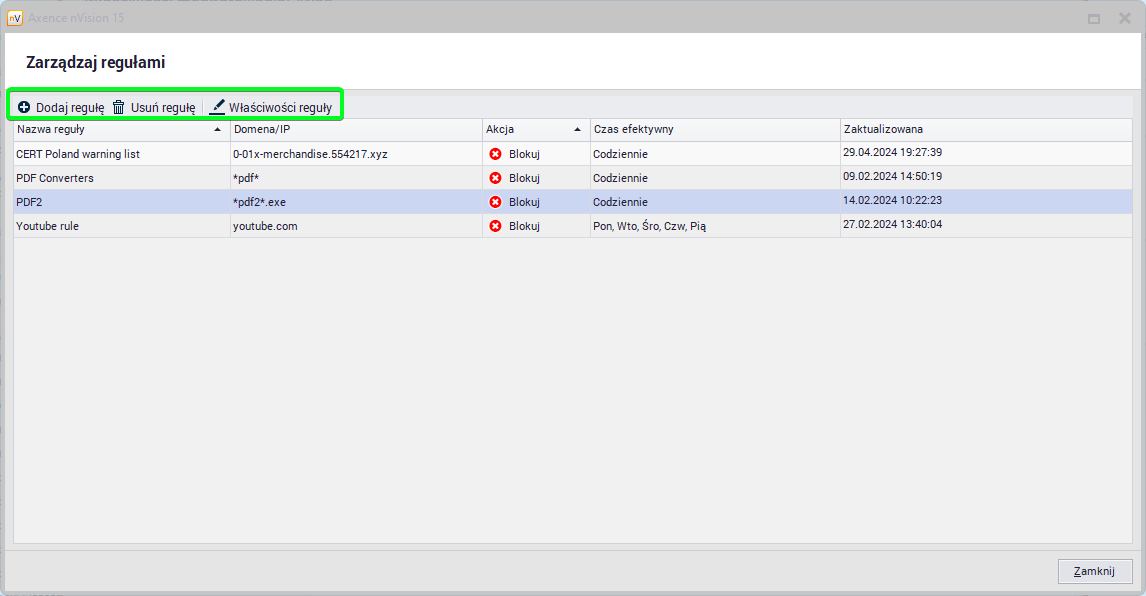
Task: Click the Domena/IP column header
Action: pyautogui.click(x=261, y=130)
